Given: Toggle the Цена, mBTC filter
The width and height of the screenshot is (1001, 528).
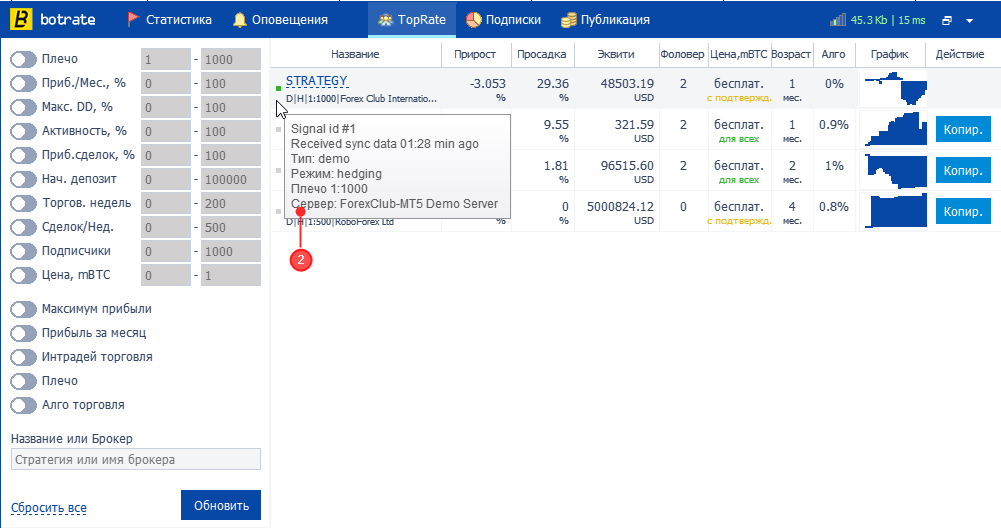Looking at the screenshot, I should [24, 275].
